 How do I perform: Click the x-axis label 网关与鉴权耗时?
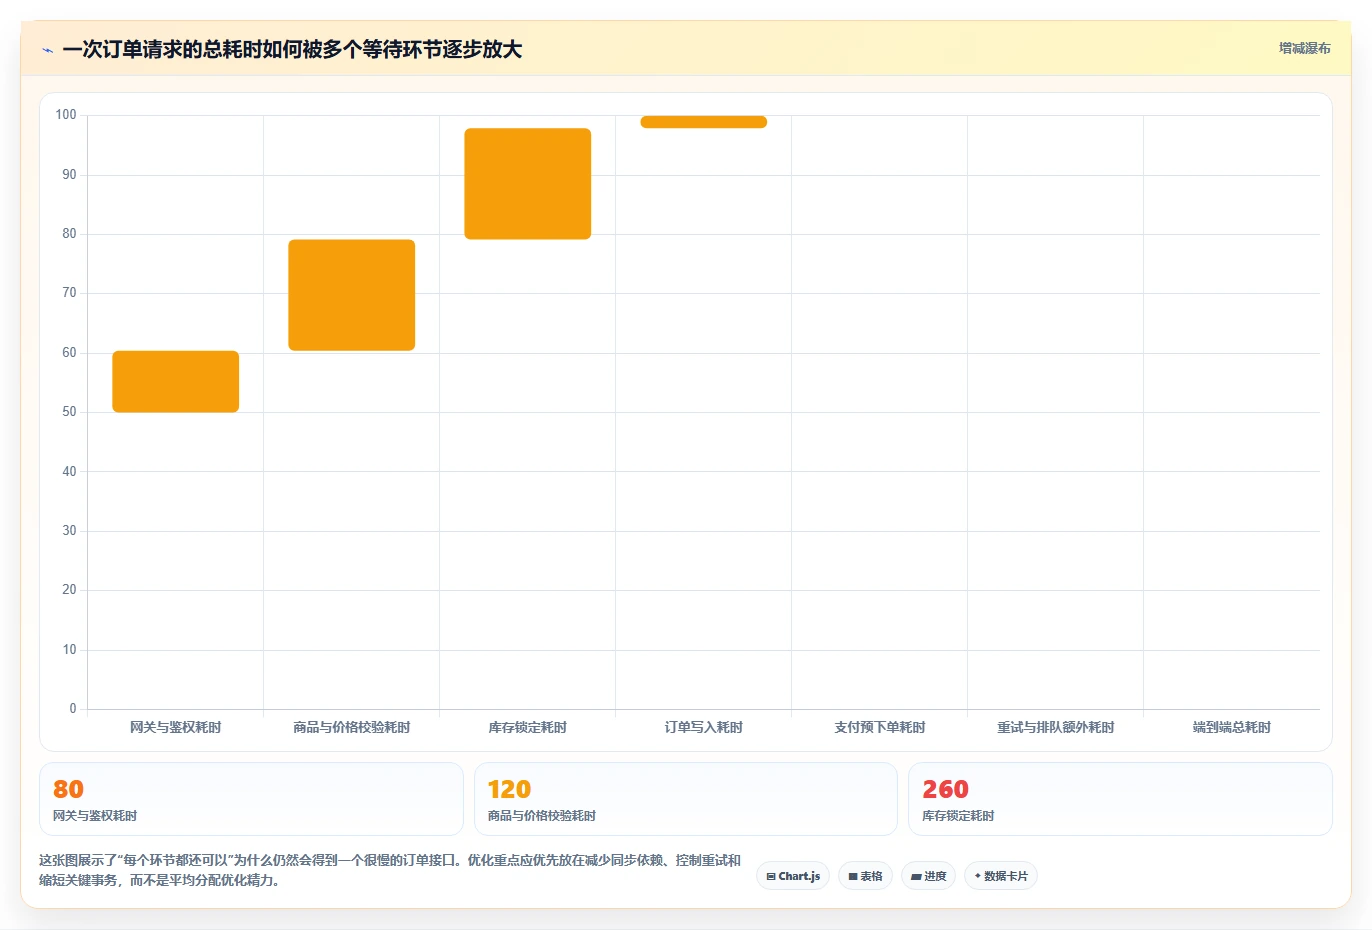pyautogui.click(x=176, y=727)
